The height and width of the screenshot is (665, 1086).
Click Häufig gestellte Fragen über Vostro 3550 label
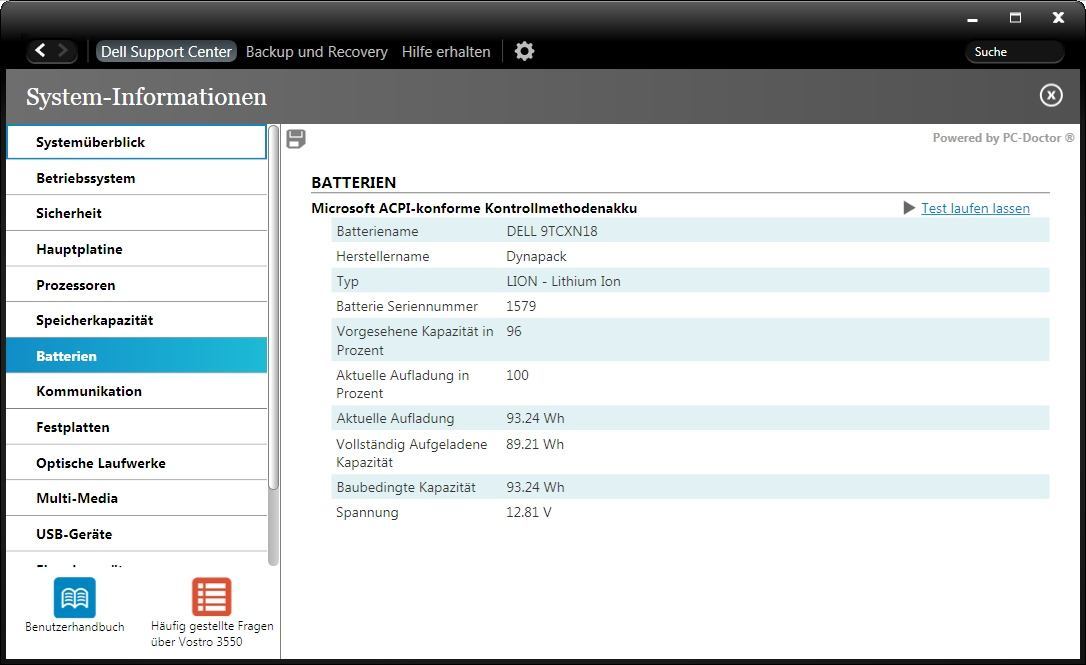pos(212,634)
